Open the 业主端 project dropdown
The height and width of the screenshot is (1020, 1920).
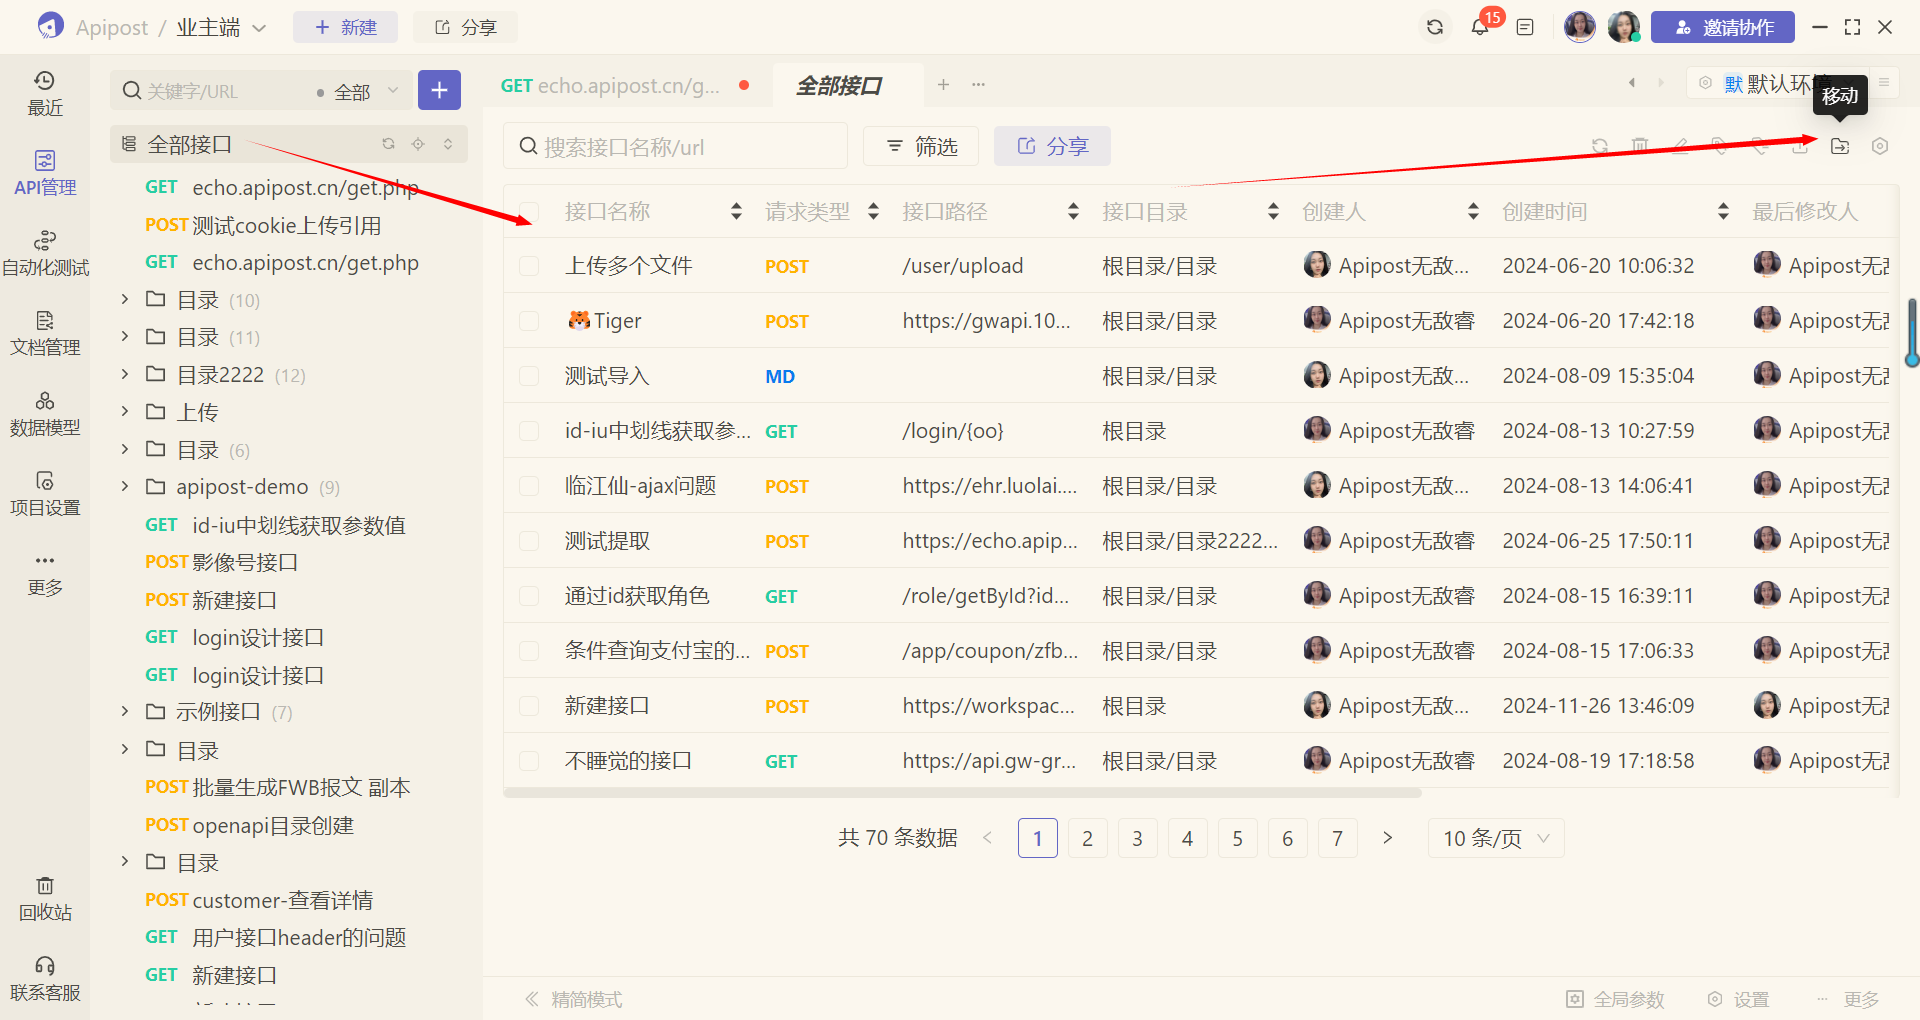tap(221, 28)
